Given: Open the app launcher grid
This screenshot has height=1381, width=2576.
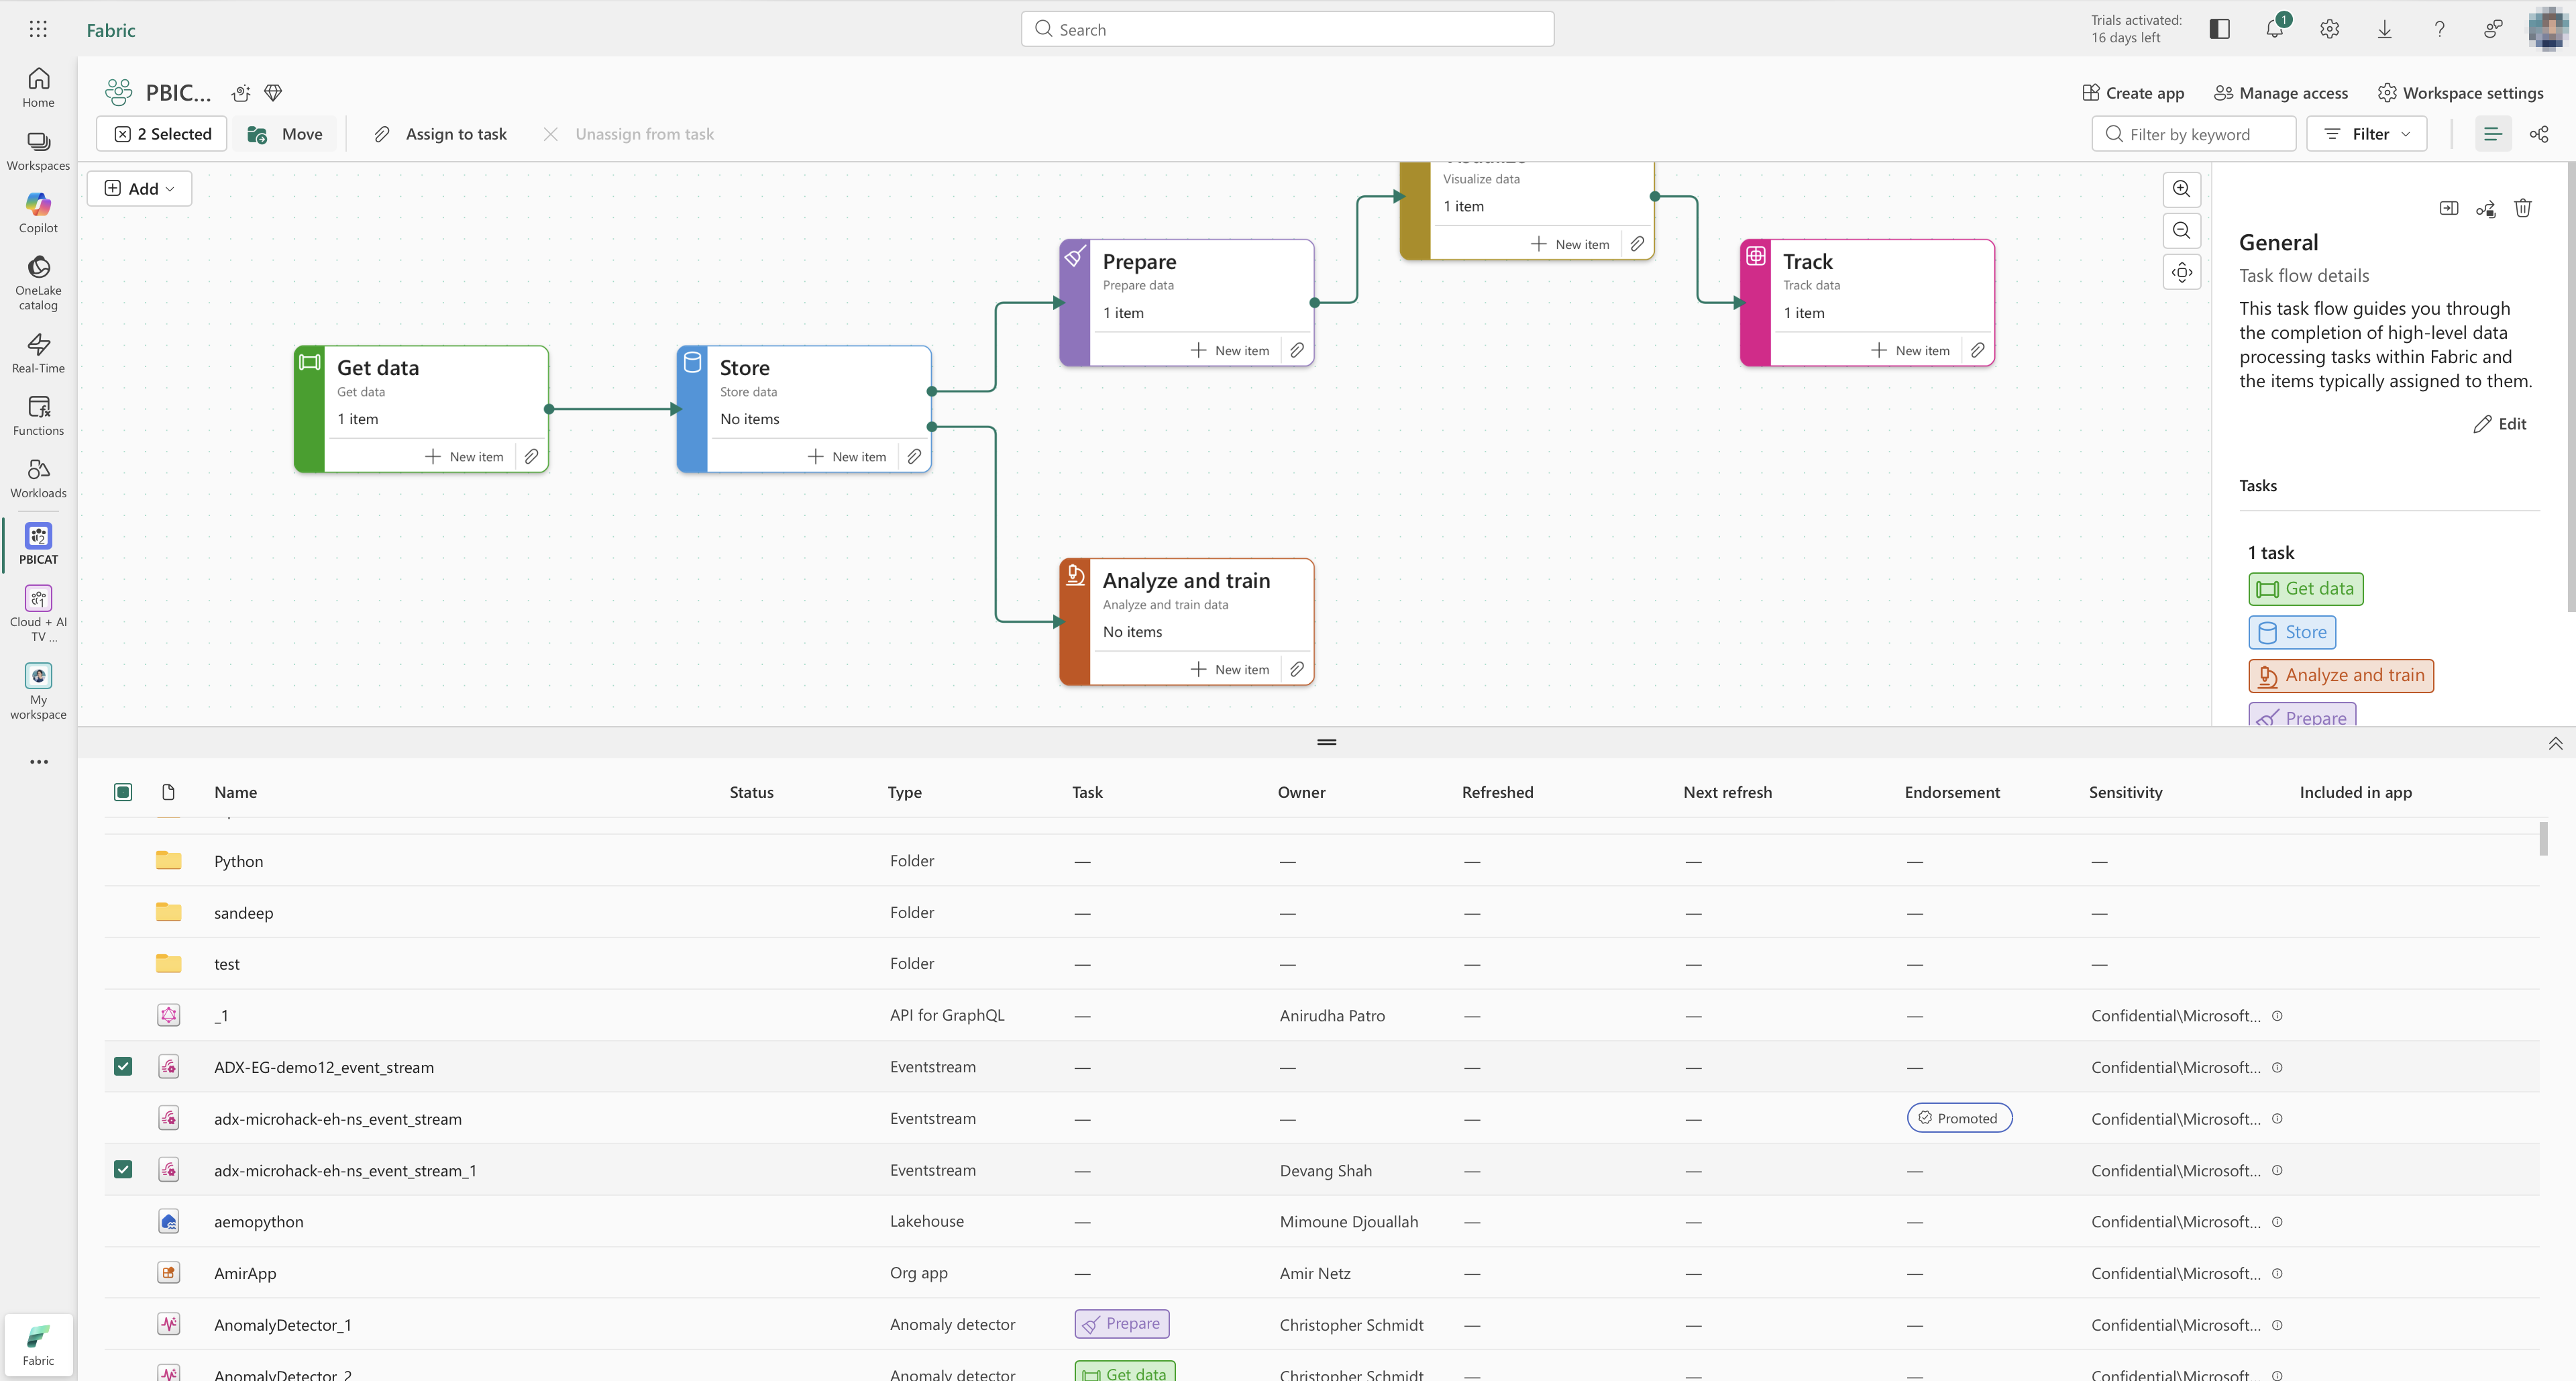Looking at the screenshot, I should (x=38, y=29).
